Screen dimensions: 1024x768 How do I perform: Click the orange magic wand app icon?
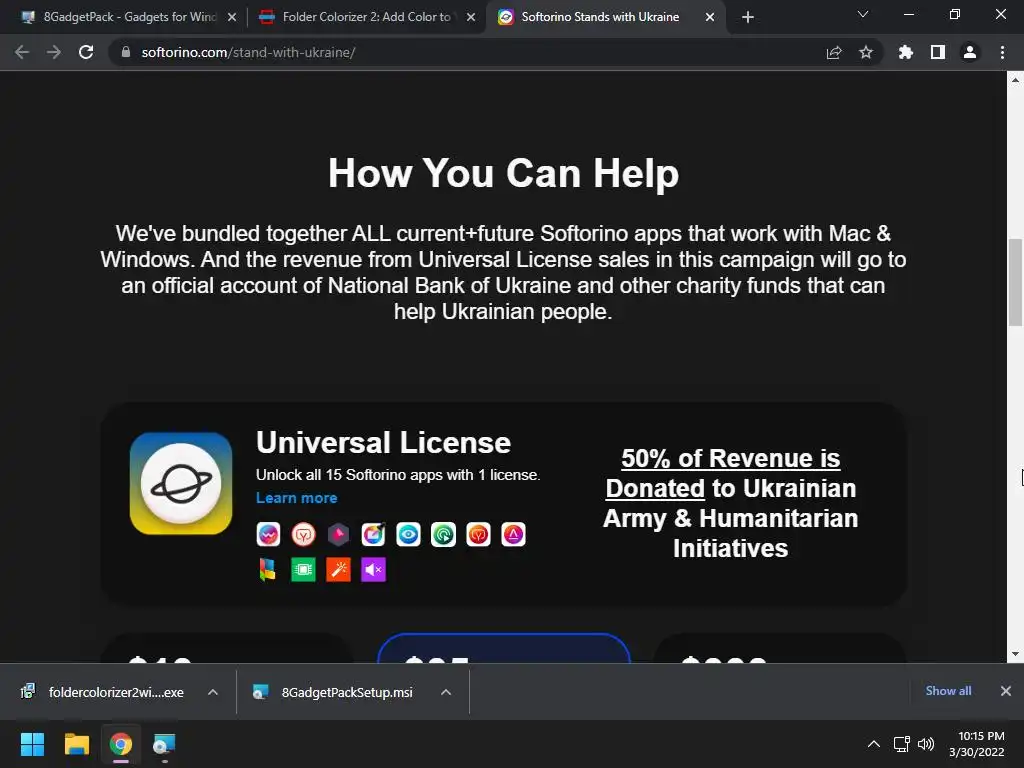click(x=338, y=569)
